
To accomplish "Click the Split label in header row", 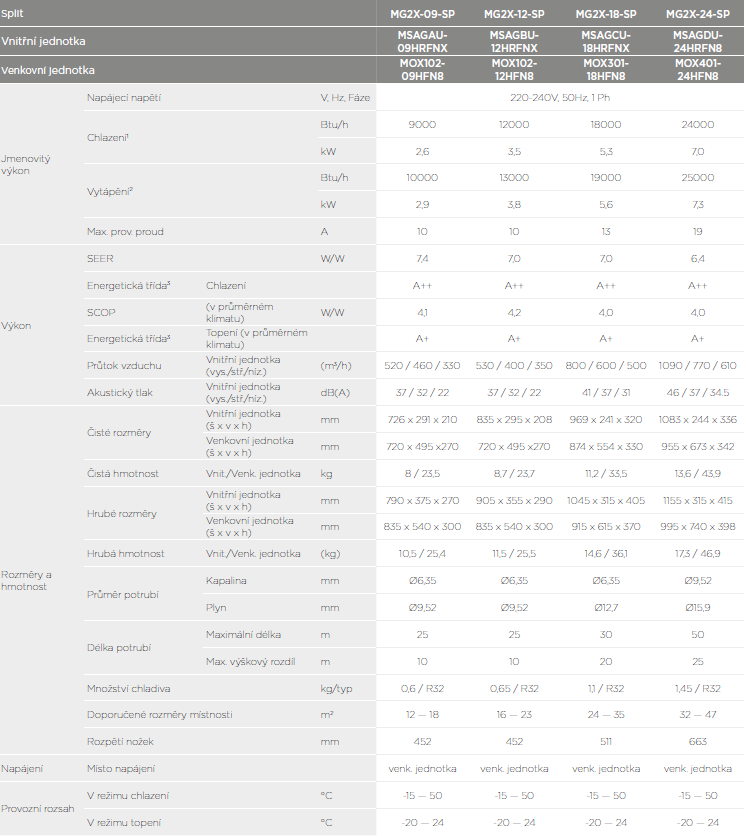I will click(13, 14).
